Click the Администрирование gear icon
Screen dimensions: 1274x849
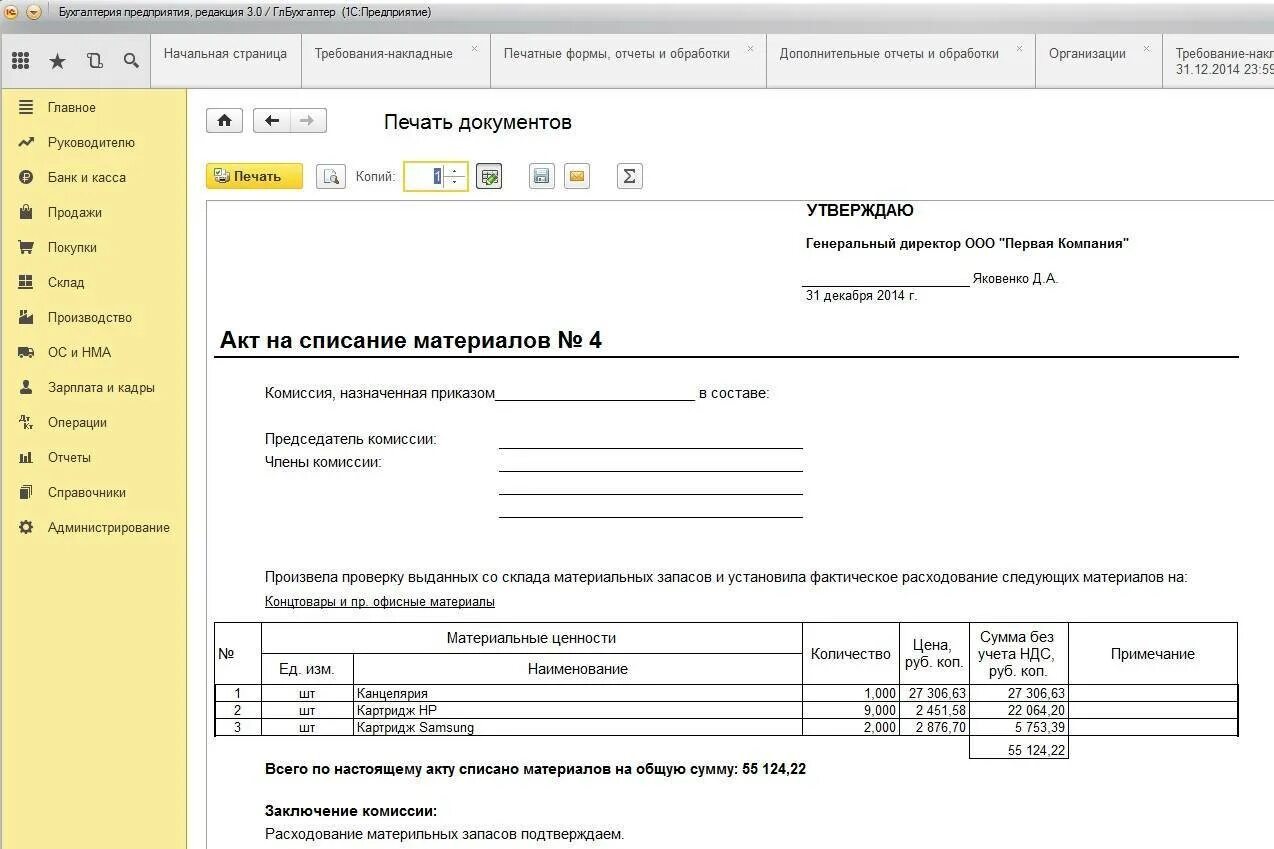tap(26, 527)
